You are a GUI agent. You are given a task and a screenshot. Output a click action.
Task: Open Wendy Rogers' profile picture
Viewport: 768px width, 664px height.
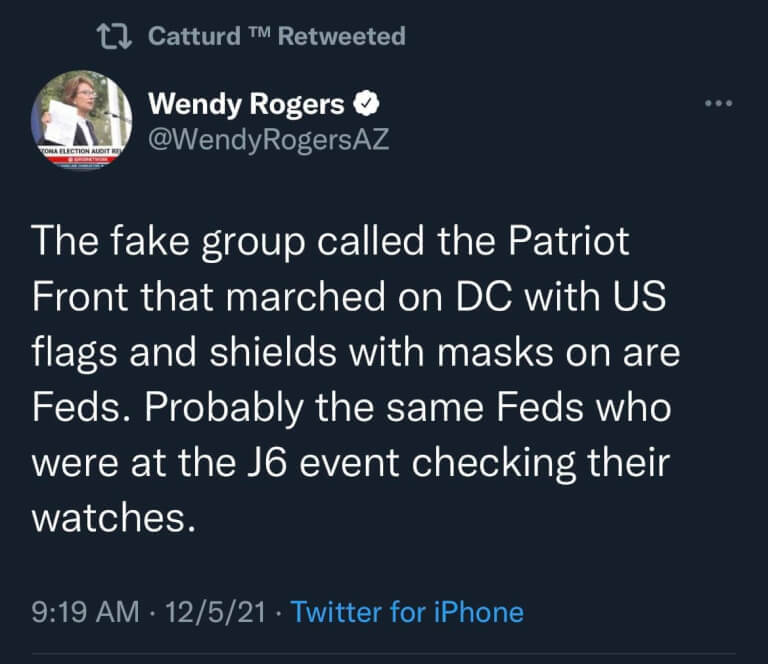tap(81, 119)
